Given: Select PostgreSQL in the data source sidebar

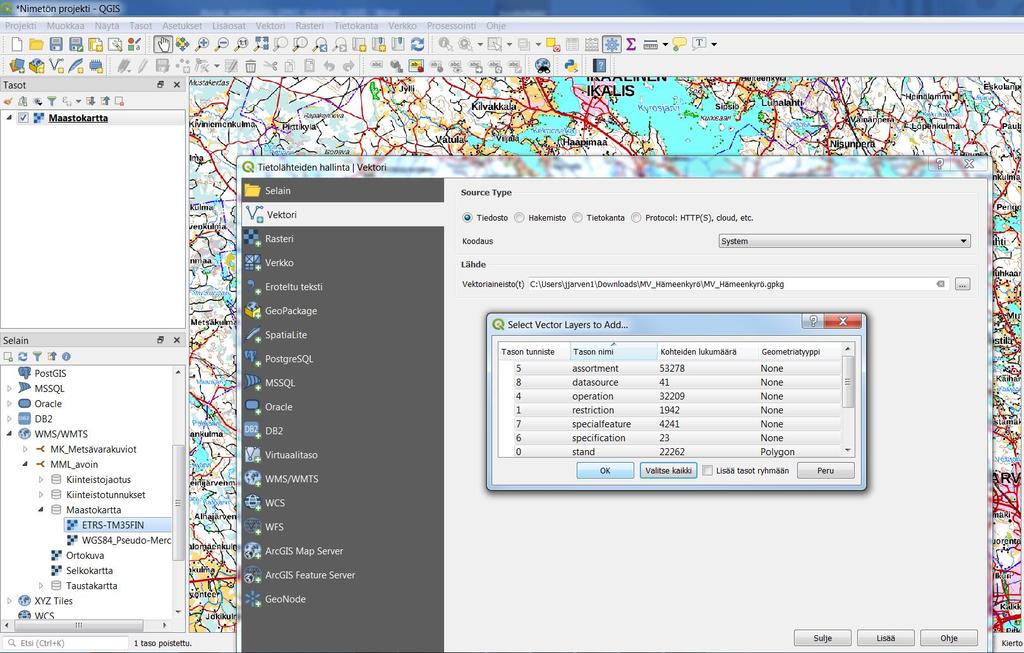Looking at the screenshot, I should tap(343, 358).
